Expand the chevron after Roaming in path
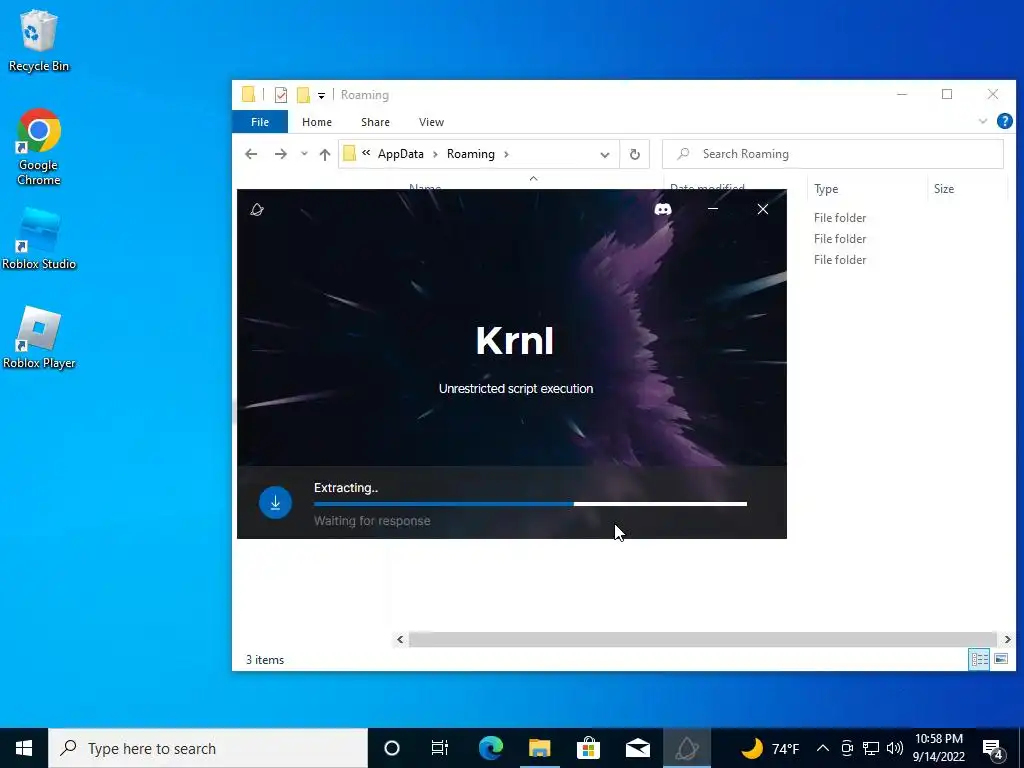 pos(506,154)
